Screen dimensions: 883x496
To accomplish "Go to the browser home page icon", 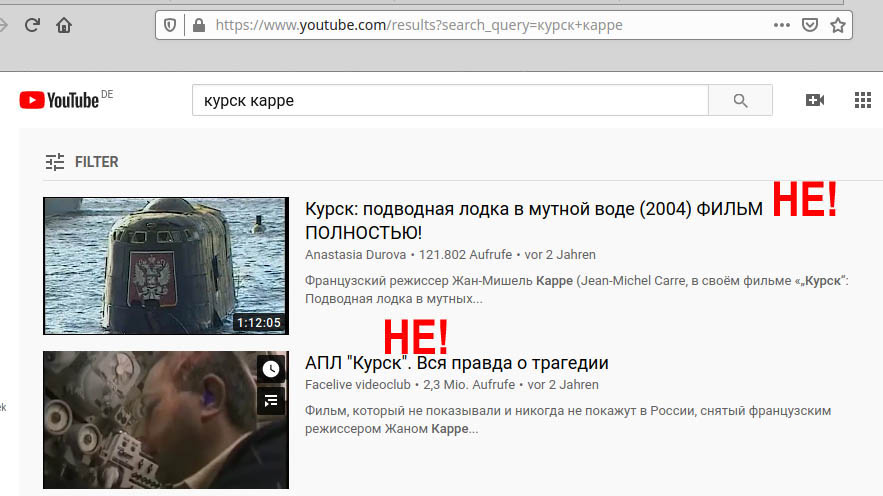I will tap(64, 25).
